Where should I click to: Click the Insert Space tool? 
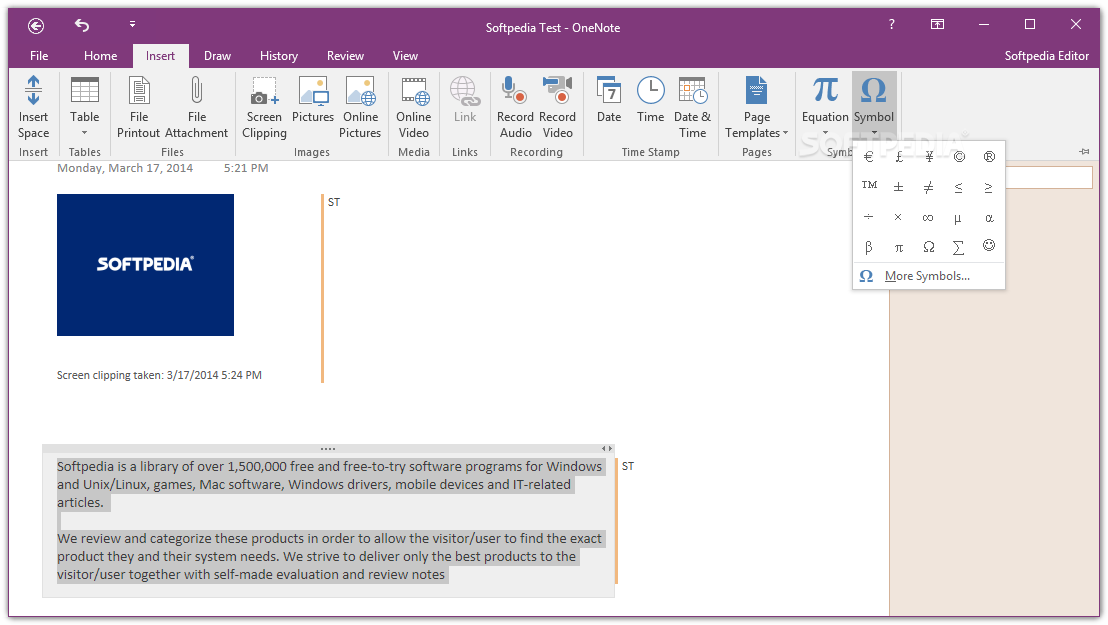click(33, 107)
